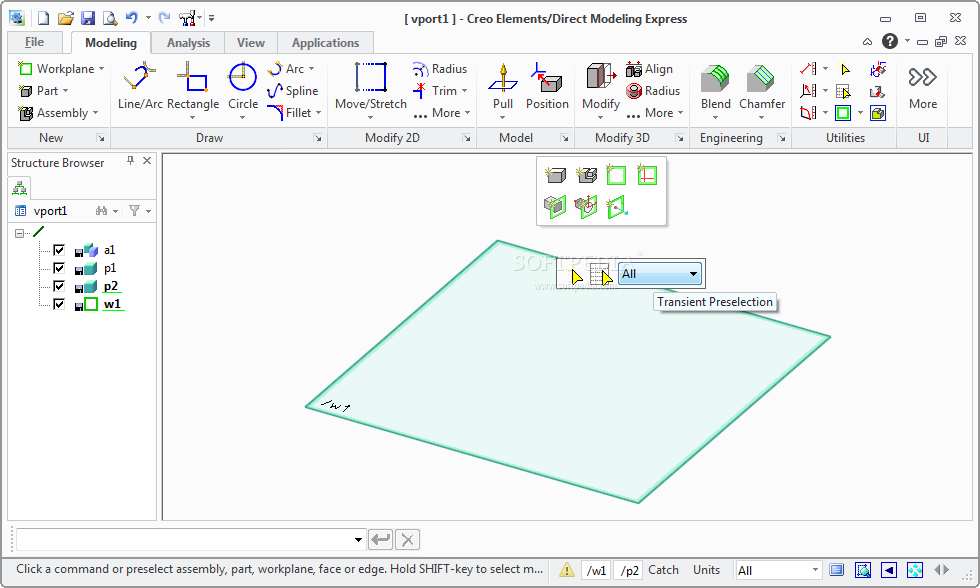980x588 pixels.
Task: Select the Spline draw tool
Action: pyautogui.click(x=292, y=91)
